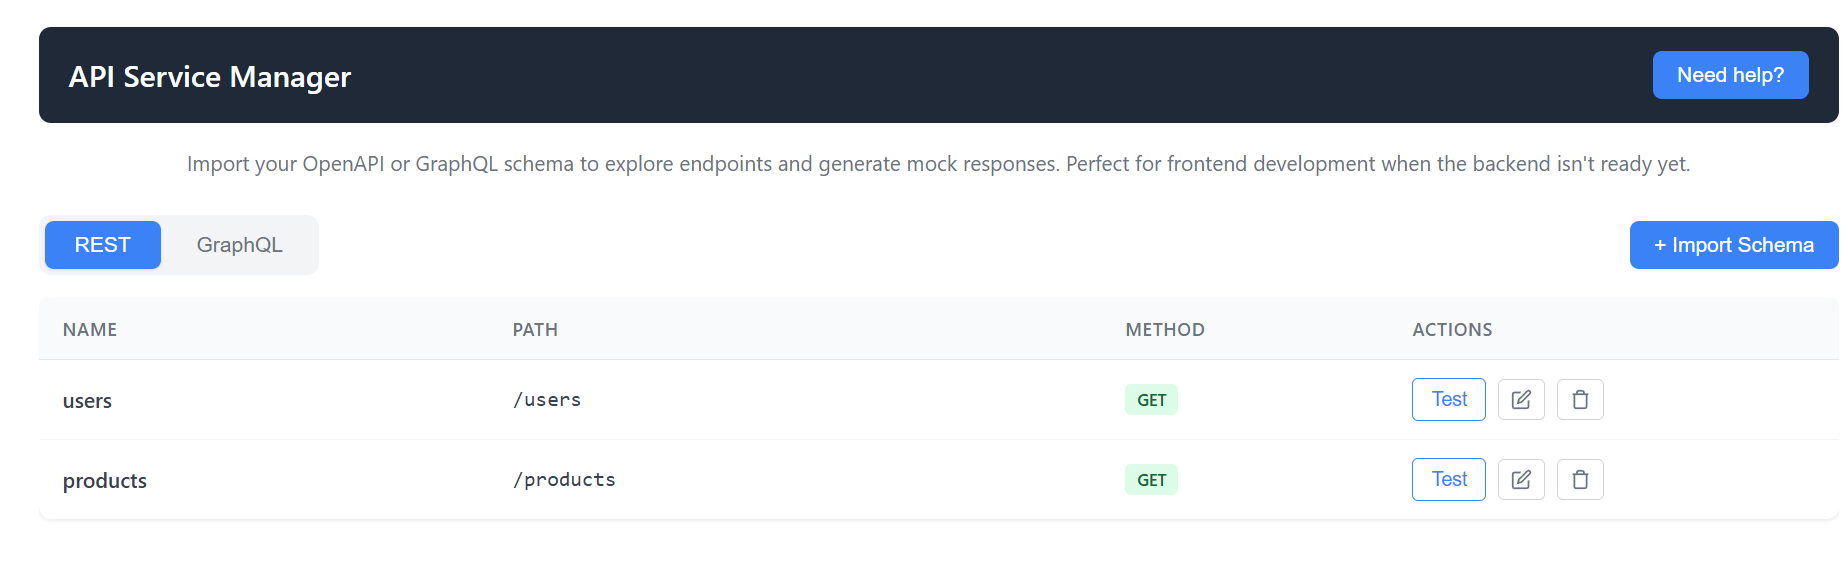Click the METHOD column header
Screen dimensions: 1842x565
pos(1165,330)
